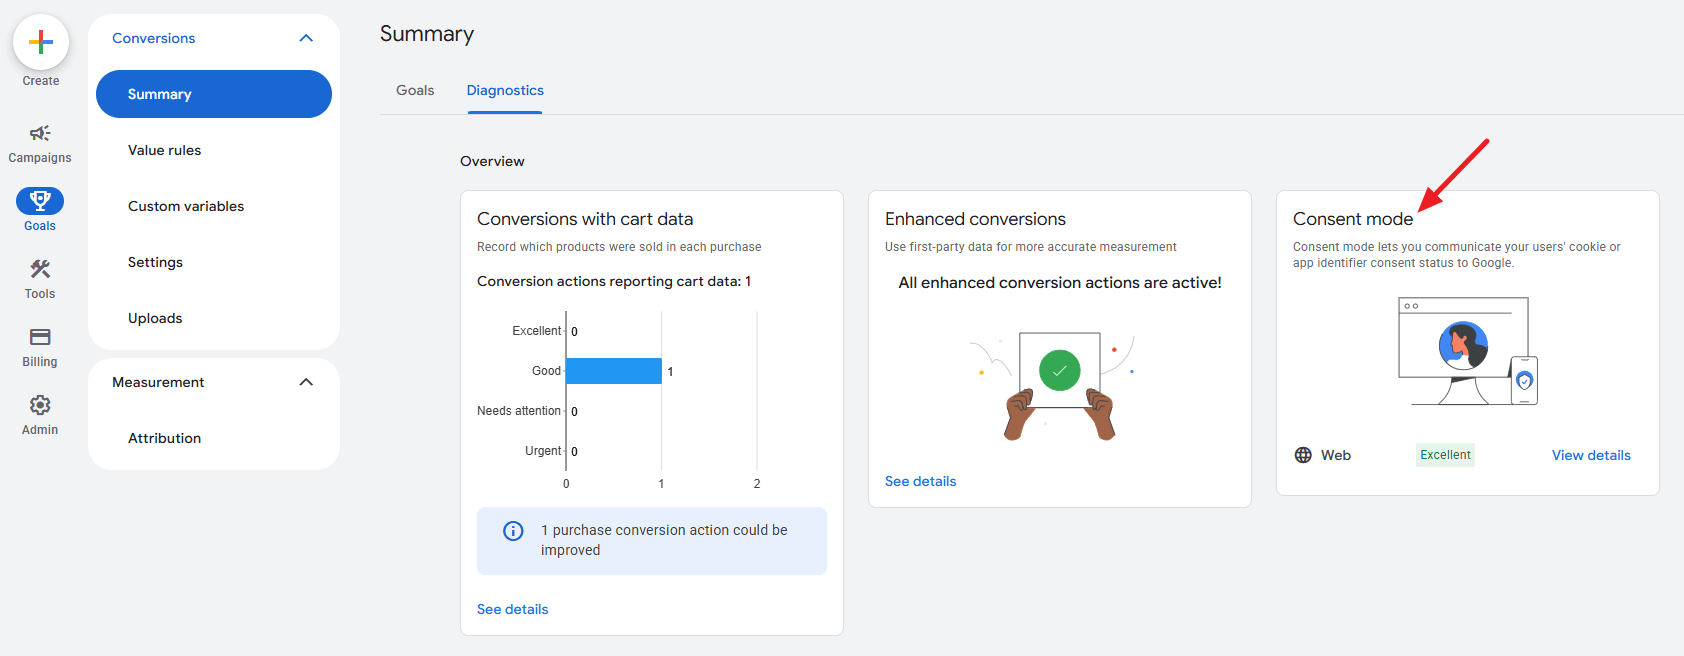This screenshot has height=656, width=1684.
Task: Open Campaigns via megaphone icon
Action: (40, 133)
